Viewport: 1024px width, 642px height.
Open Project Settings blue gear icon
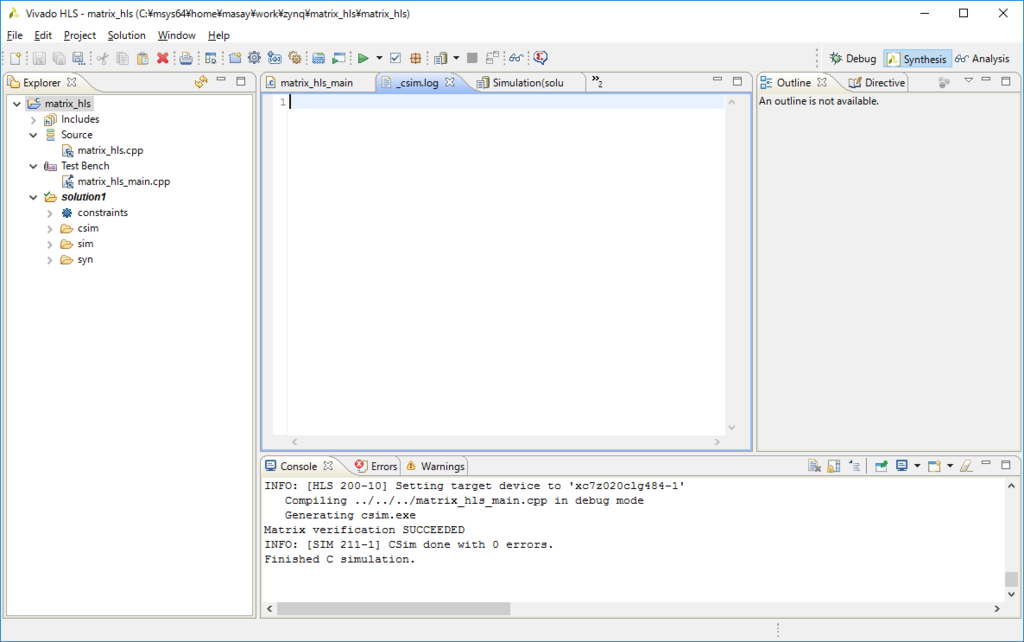[x=255, y=58]
